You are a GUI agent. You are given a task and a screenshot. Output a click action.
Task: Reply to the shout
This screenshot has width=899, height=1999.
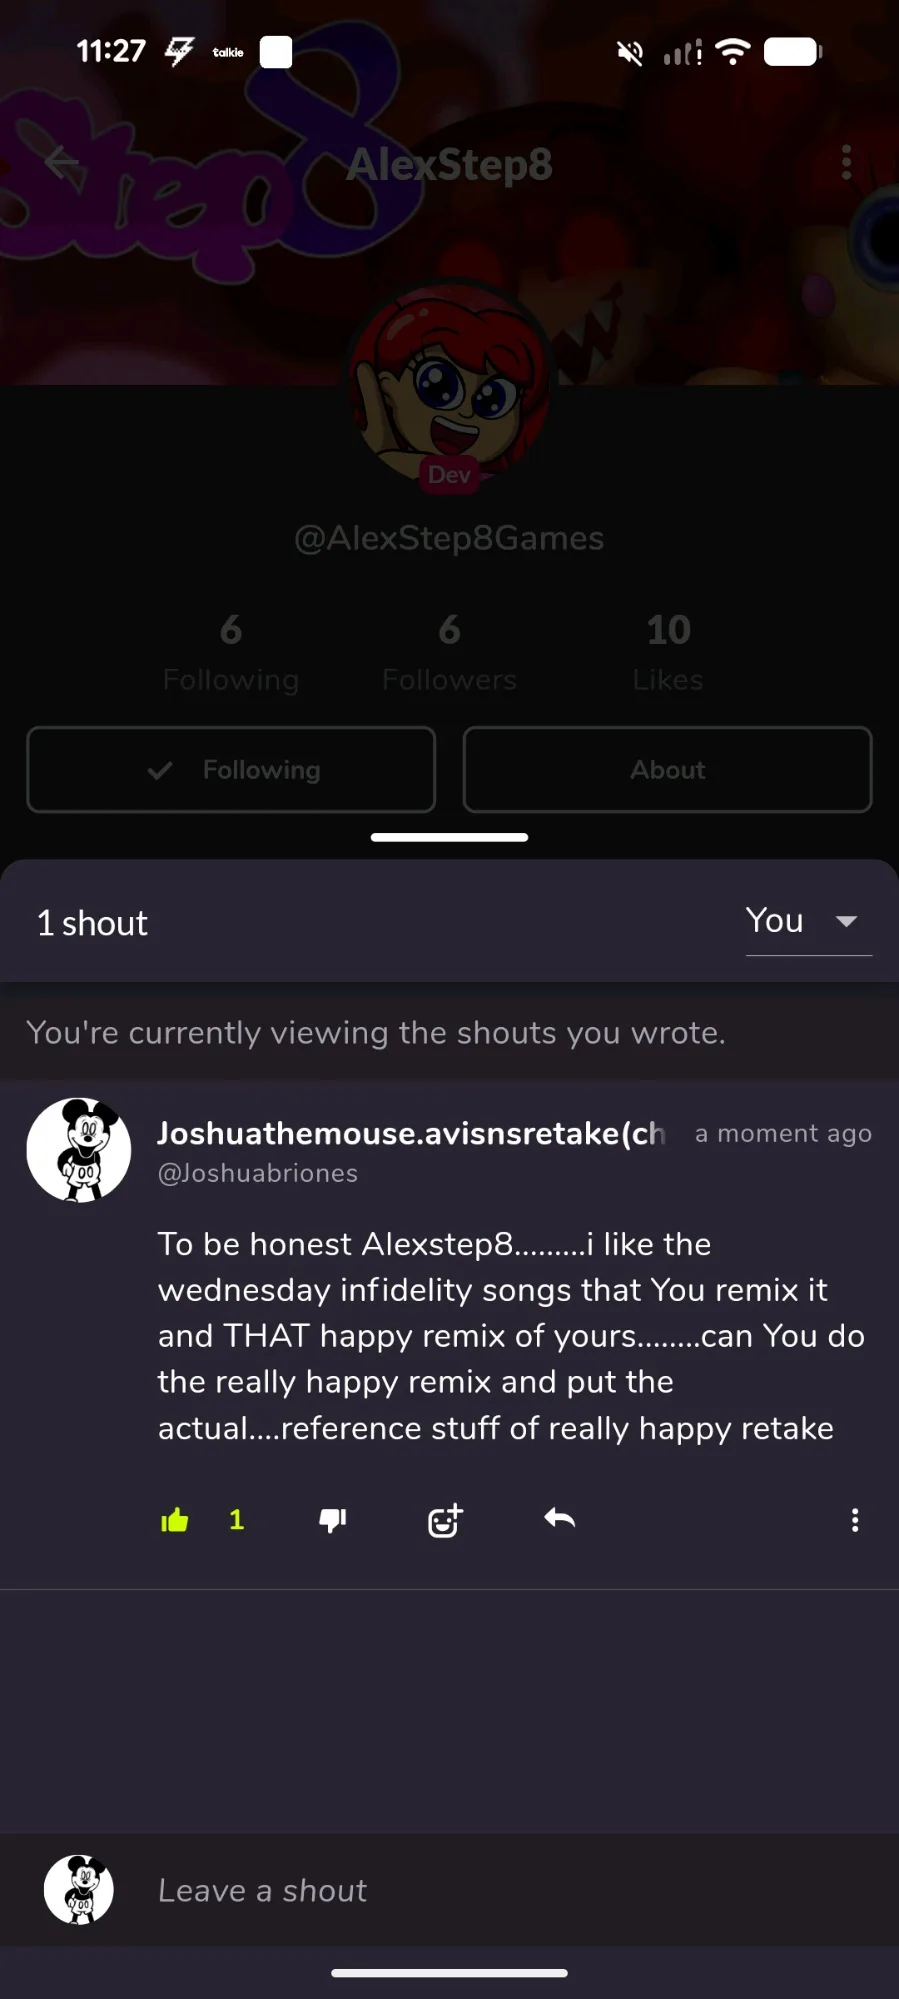(559, 1520)
